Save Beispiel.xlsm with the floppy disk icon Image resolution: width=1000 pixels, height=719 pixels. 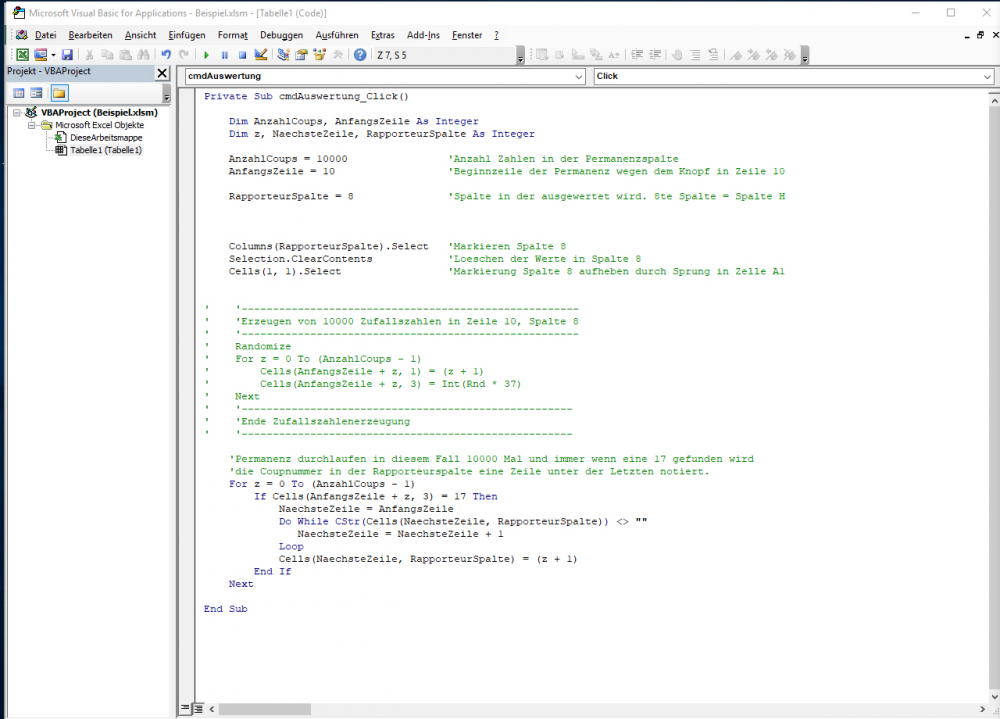(x=67, y=55)
